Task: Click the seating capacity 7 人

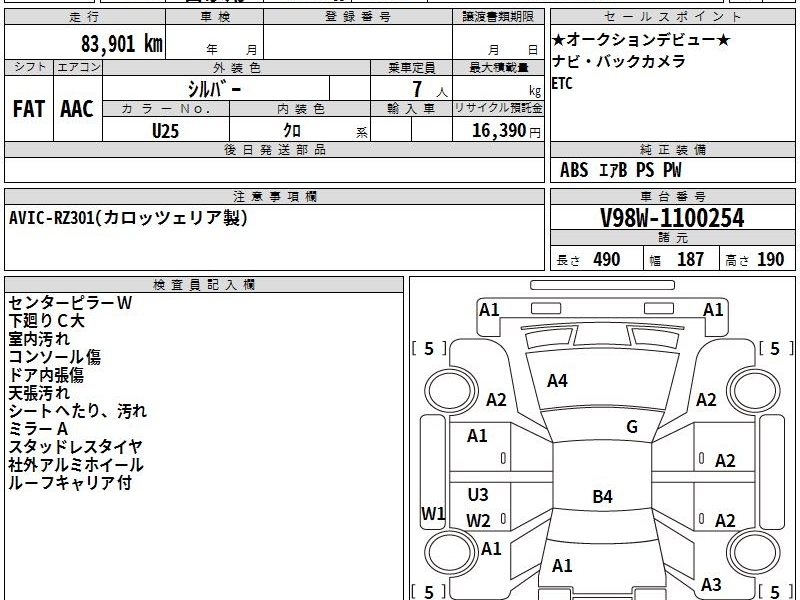Action: tap(430, 90)
